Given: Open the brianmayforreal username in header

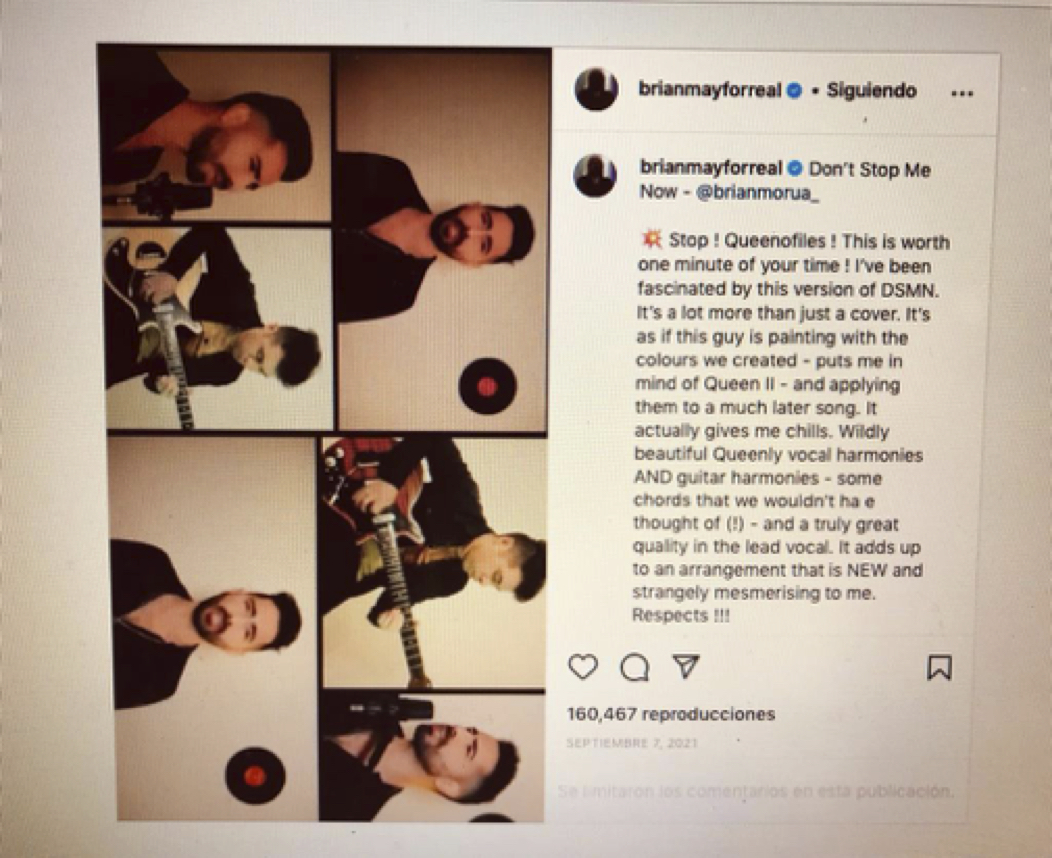Looking at the screenshot, I should [x=710, y=90].
